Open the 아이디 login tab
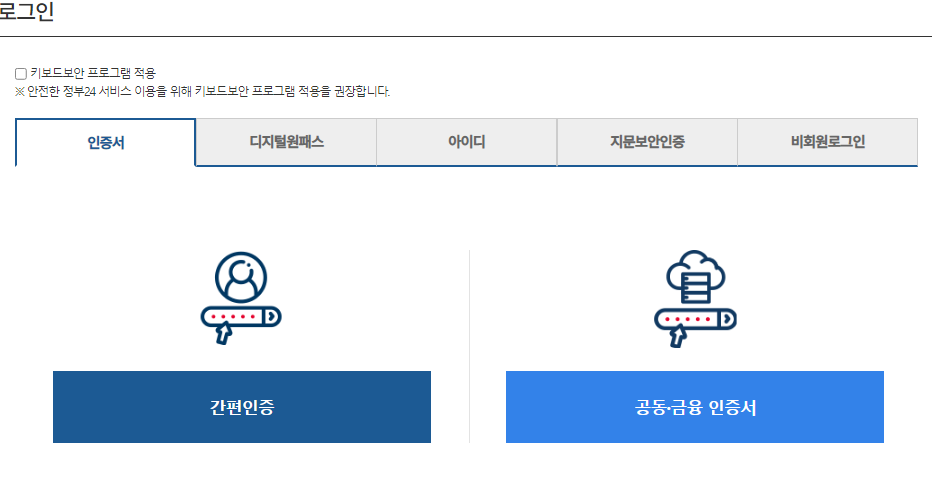 pos(467,142)
